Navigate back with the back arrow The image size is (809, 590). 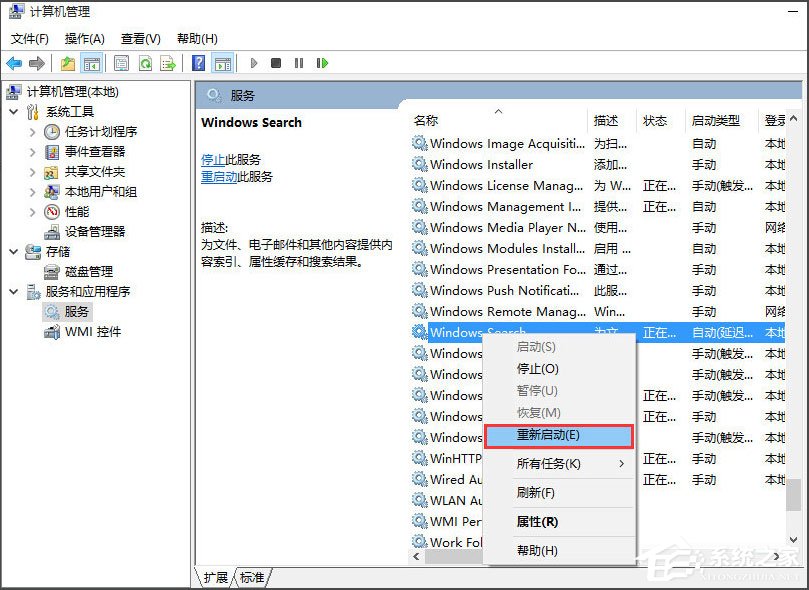point(14,63)
